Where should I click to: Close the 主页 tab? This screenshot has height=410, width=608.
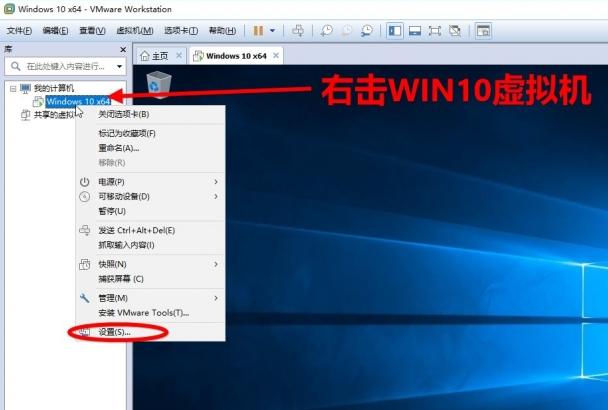tap(179, 56)
